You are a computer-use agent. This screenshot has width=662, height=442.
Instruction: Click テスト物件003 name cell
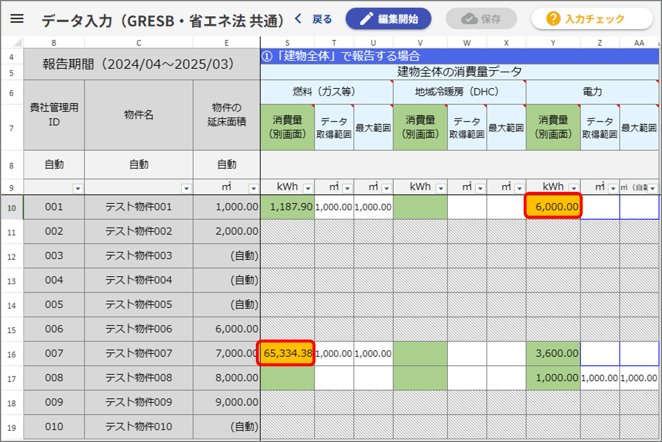pyautogui.click(x=139, y=256)
